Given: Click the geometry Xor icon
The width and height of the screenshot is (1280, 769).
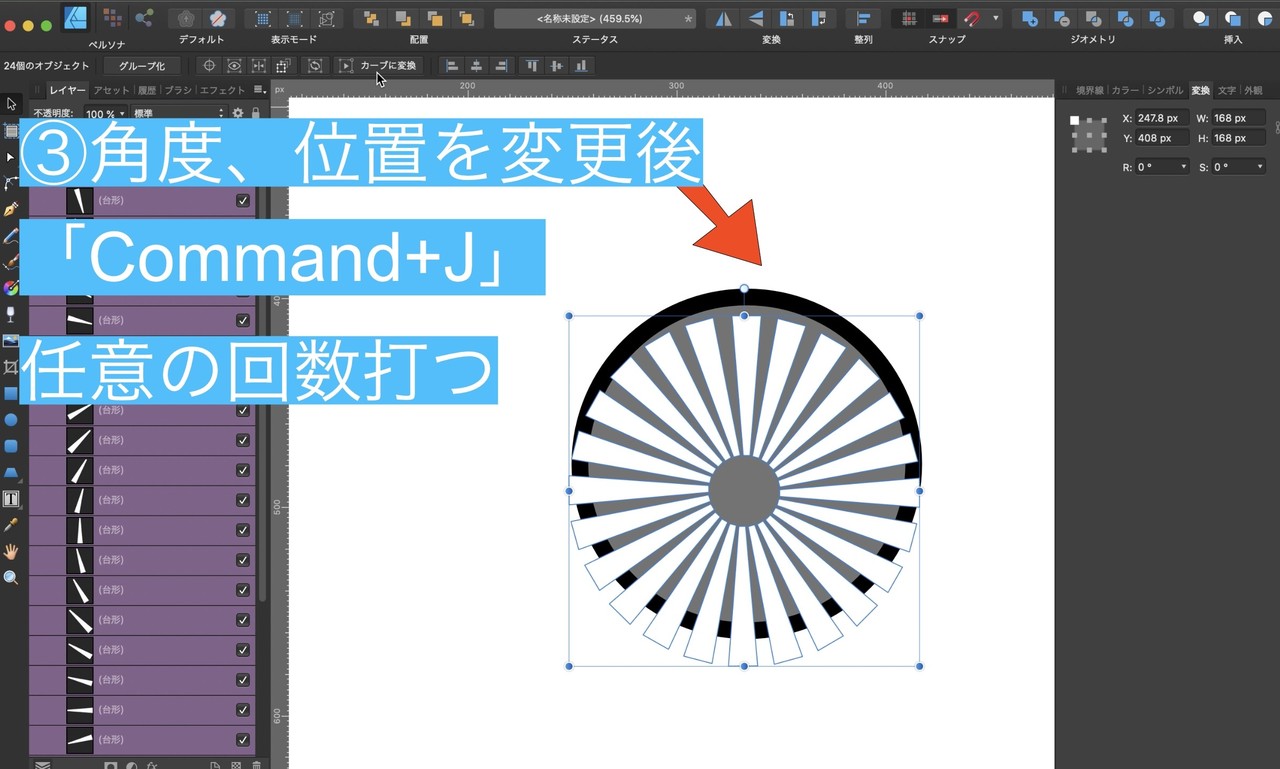Looking at the screenshot, I should point(1127,18).
